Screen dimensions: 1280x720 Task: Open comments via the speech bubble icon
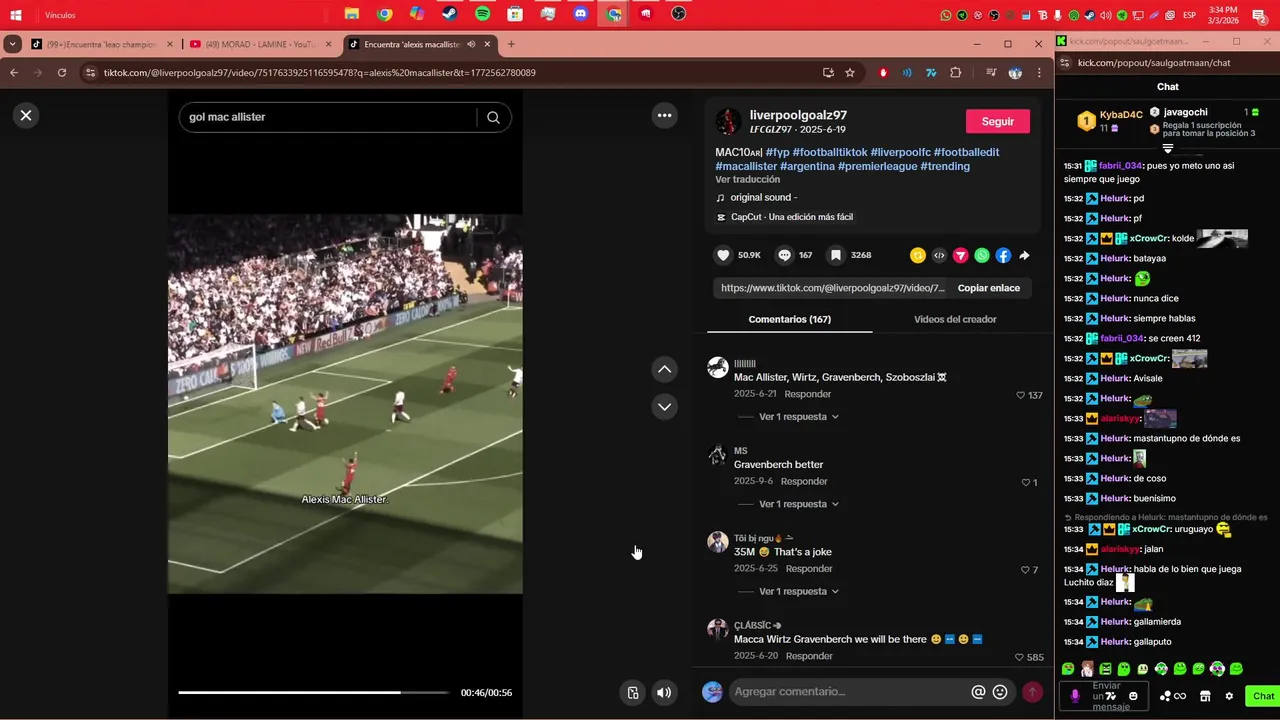click(x=785, y=255)
